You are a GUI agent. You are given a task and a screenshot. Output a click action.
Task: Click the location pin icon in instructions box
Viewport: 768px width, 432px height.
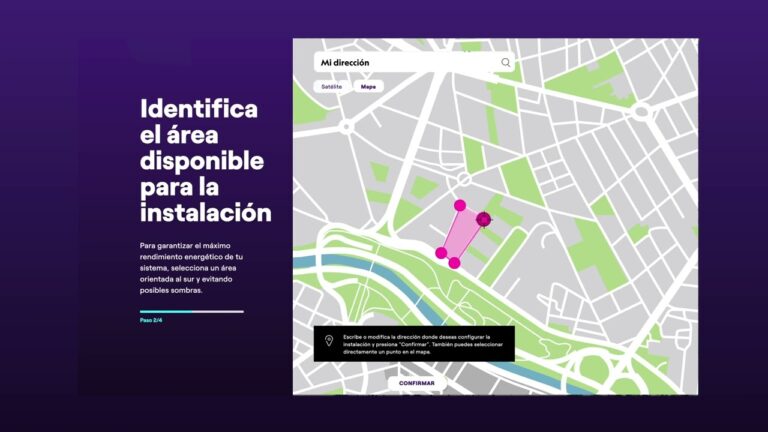[x=328, y=343]
